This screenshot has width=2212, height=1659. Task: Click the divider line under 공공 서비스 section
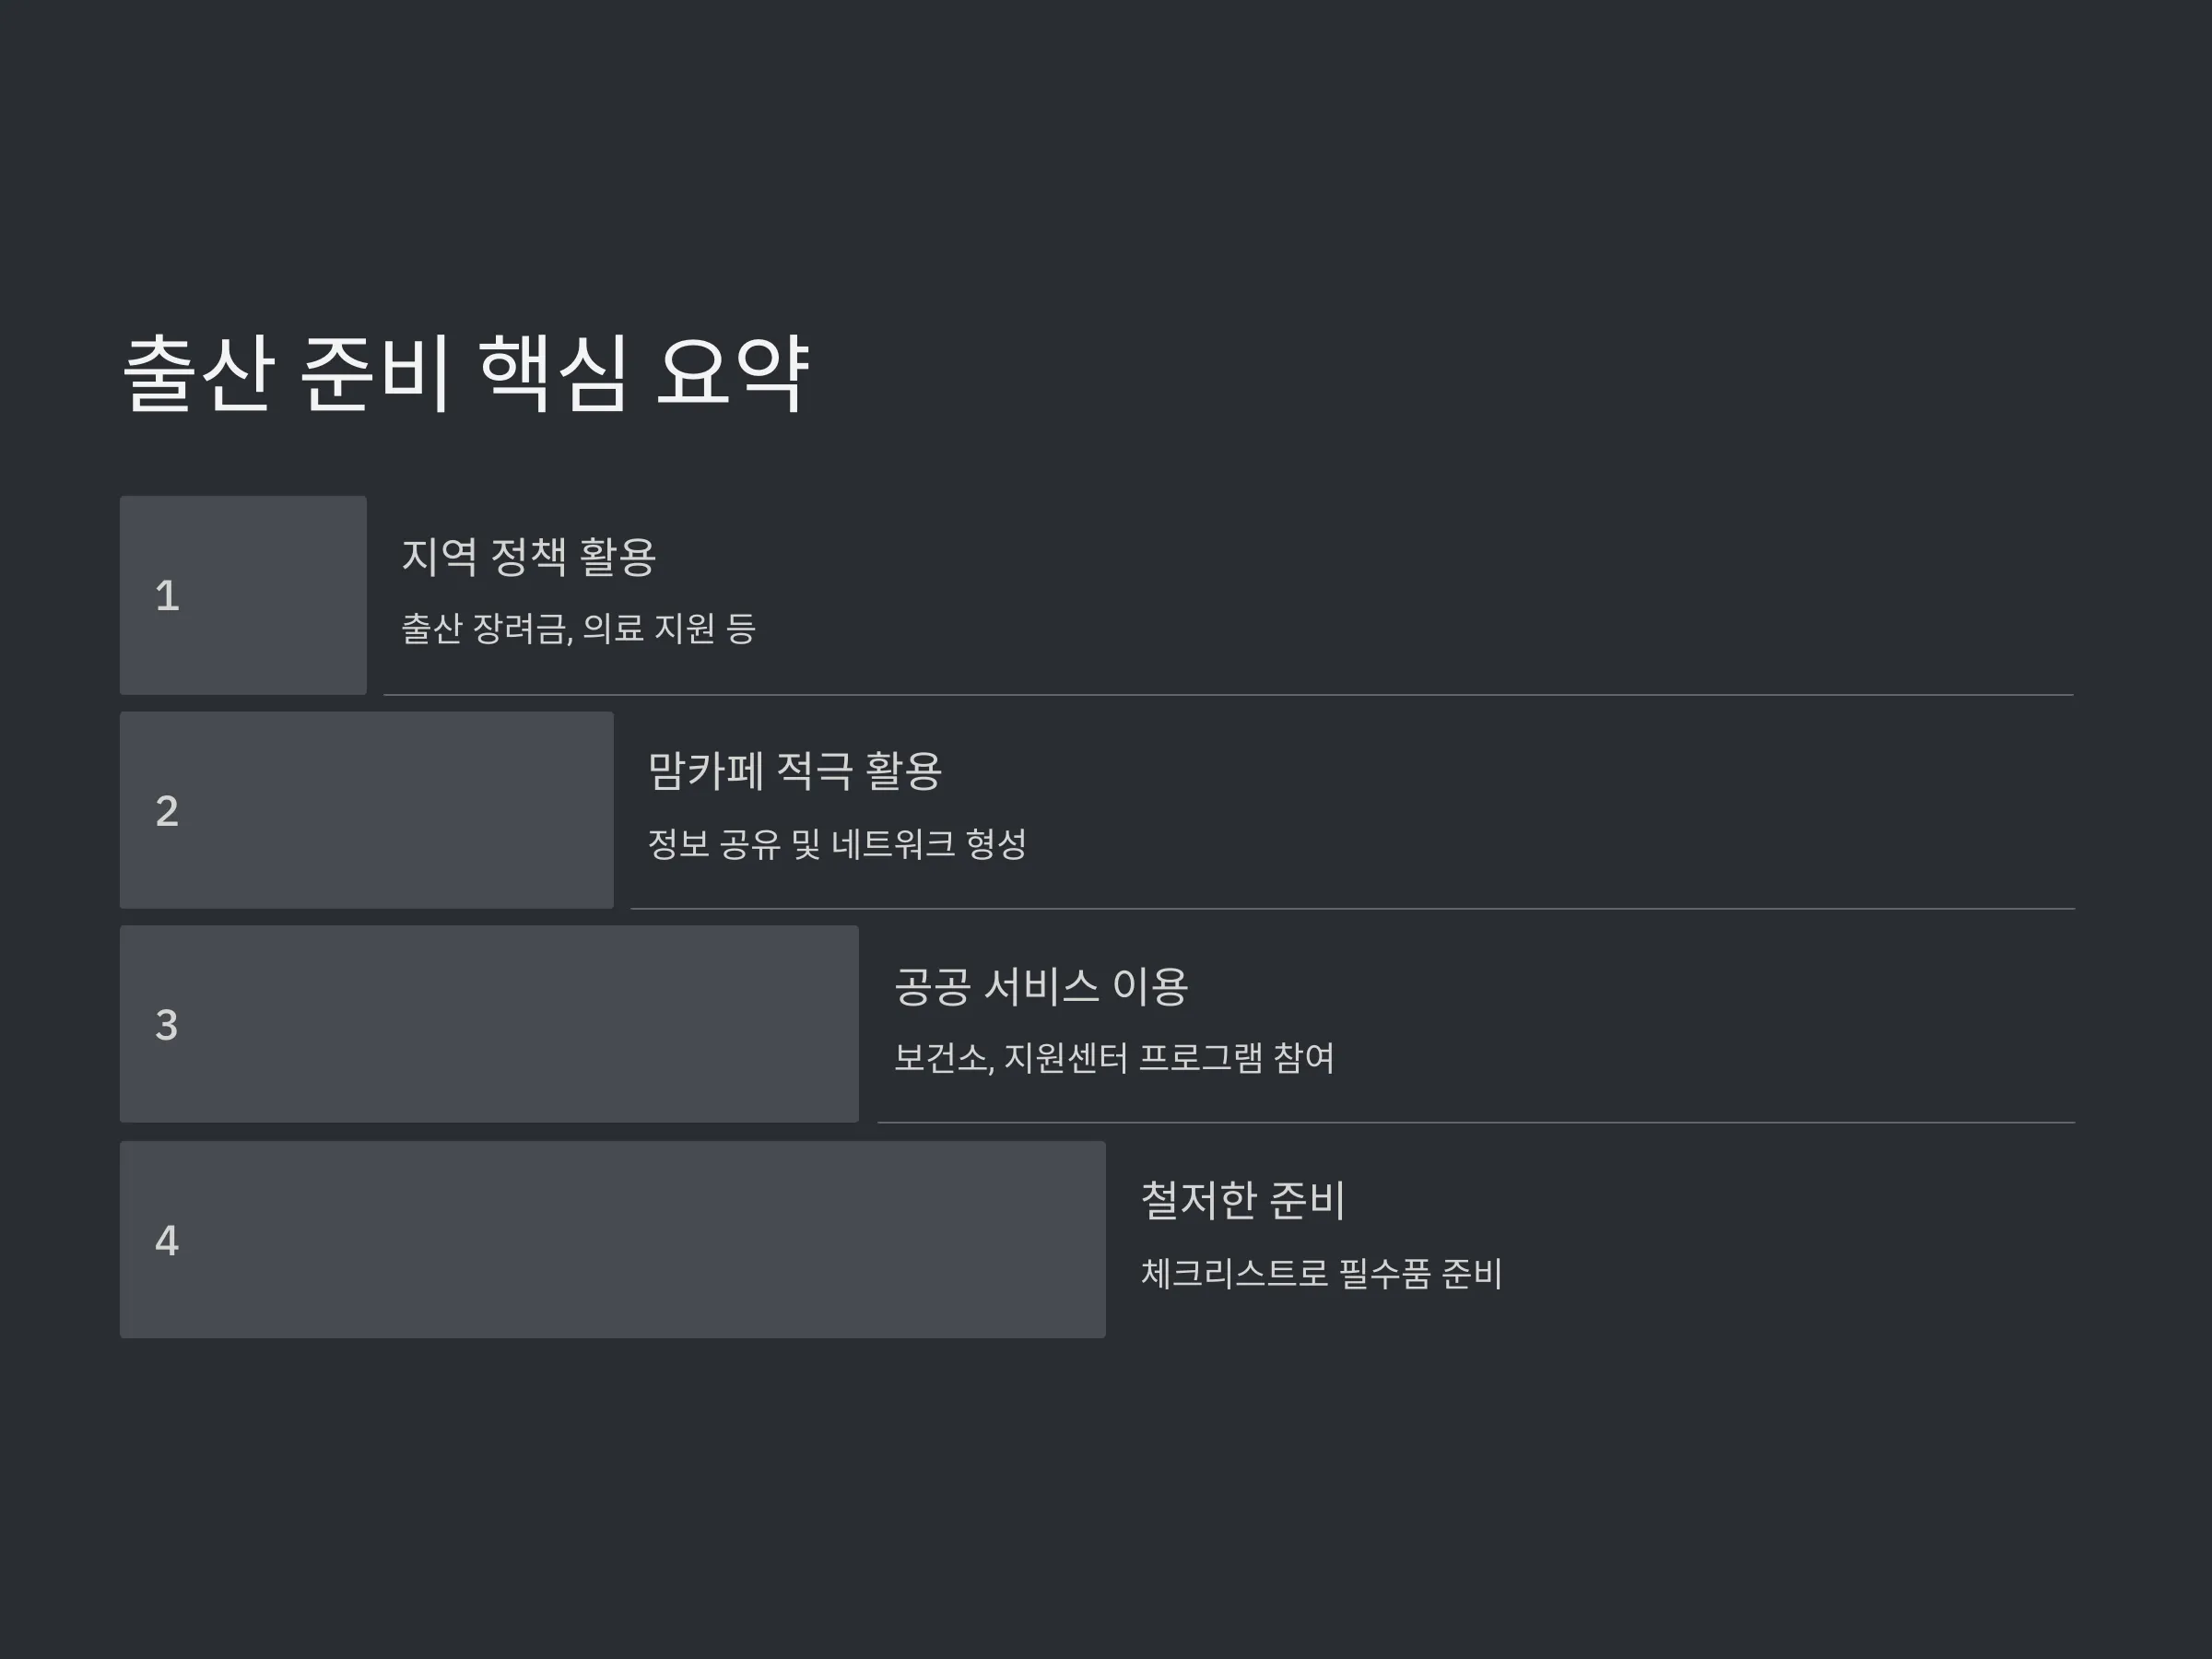point(1476,1122)
